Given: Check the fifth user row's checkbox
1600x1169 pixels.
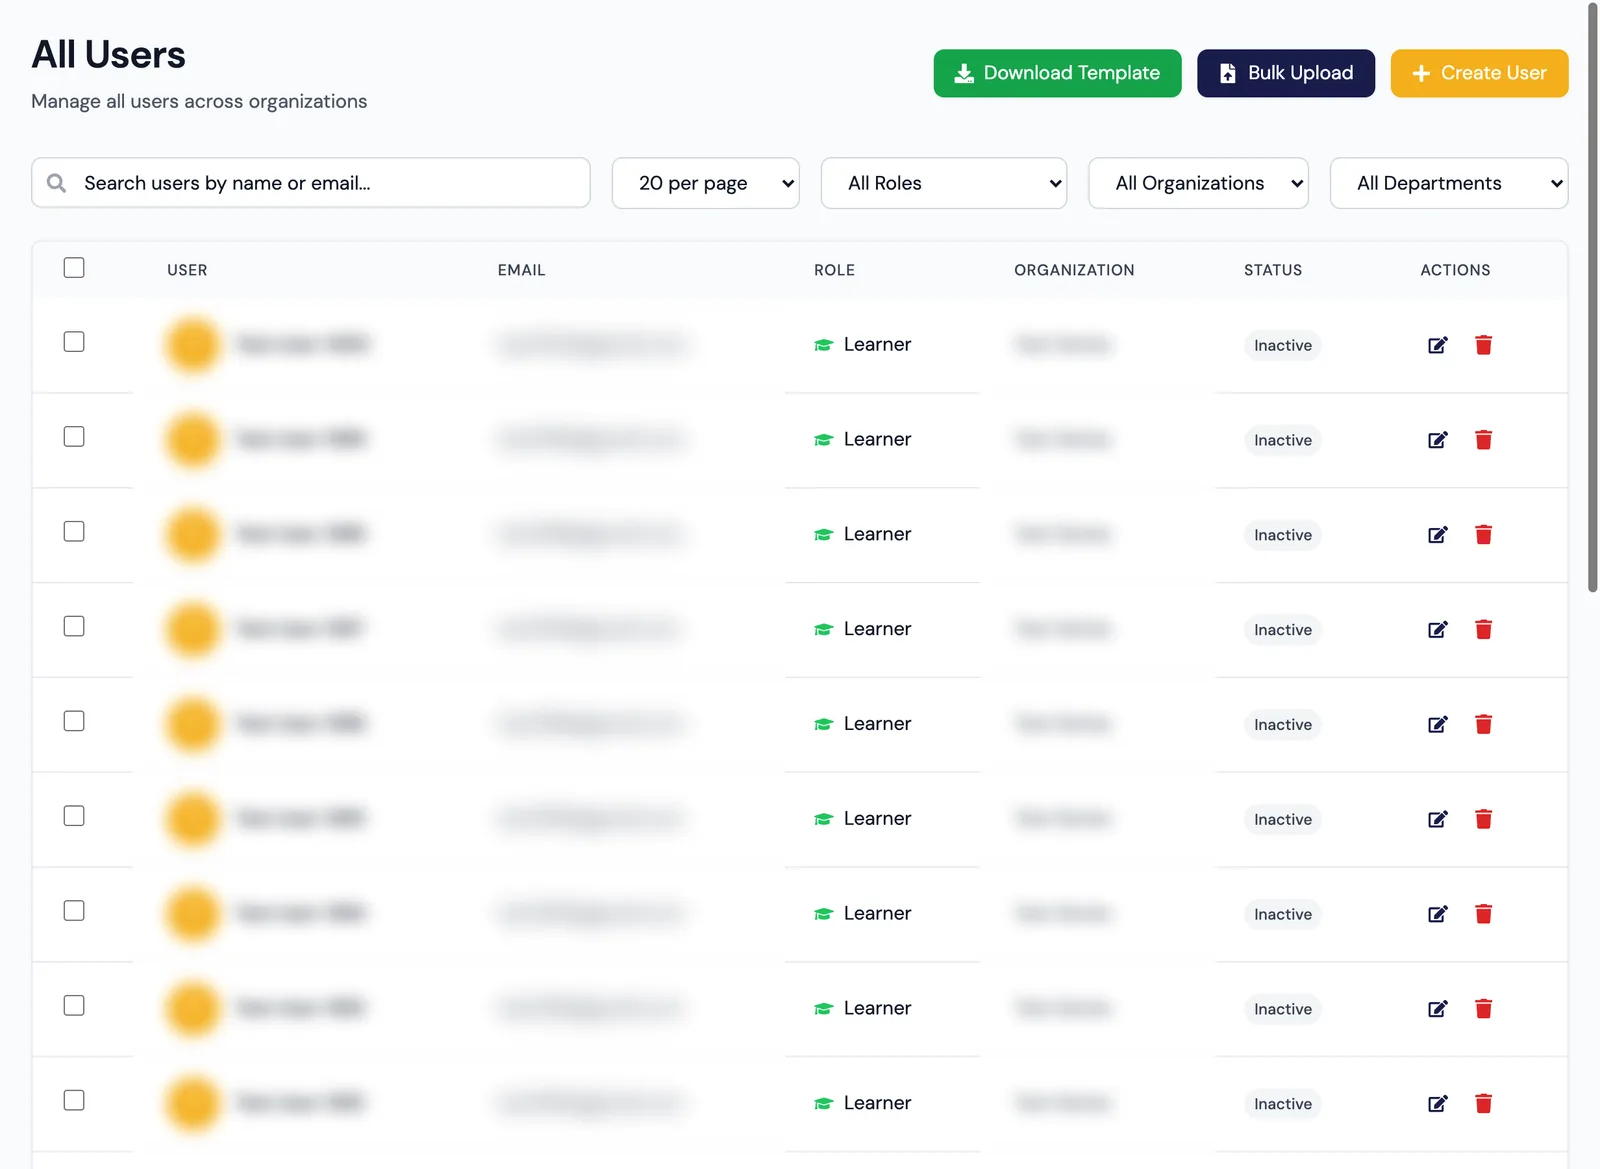Looking at the screenshot, I should [x=74, y=721].
